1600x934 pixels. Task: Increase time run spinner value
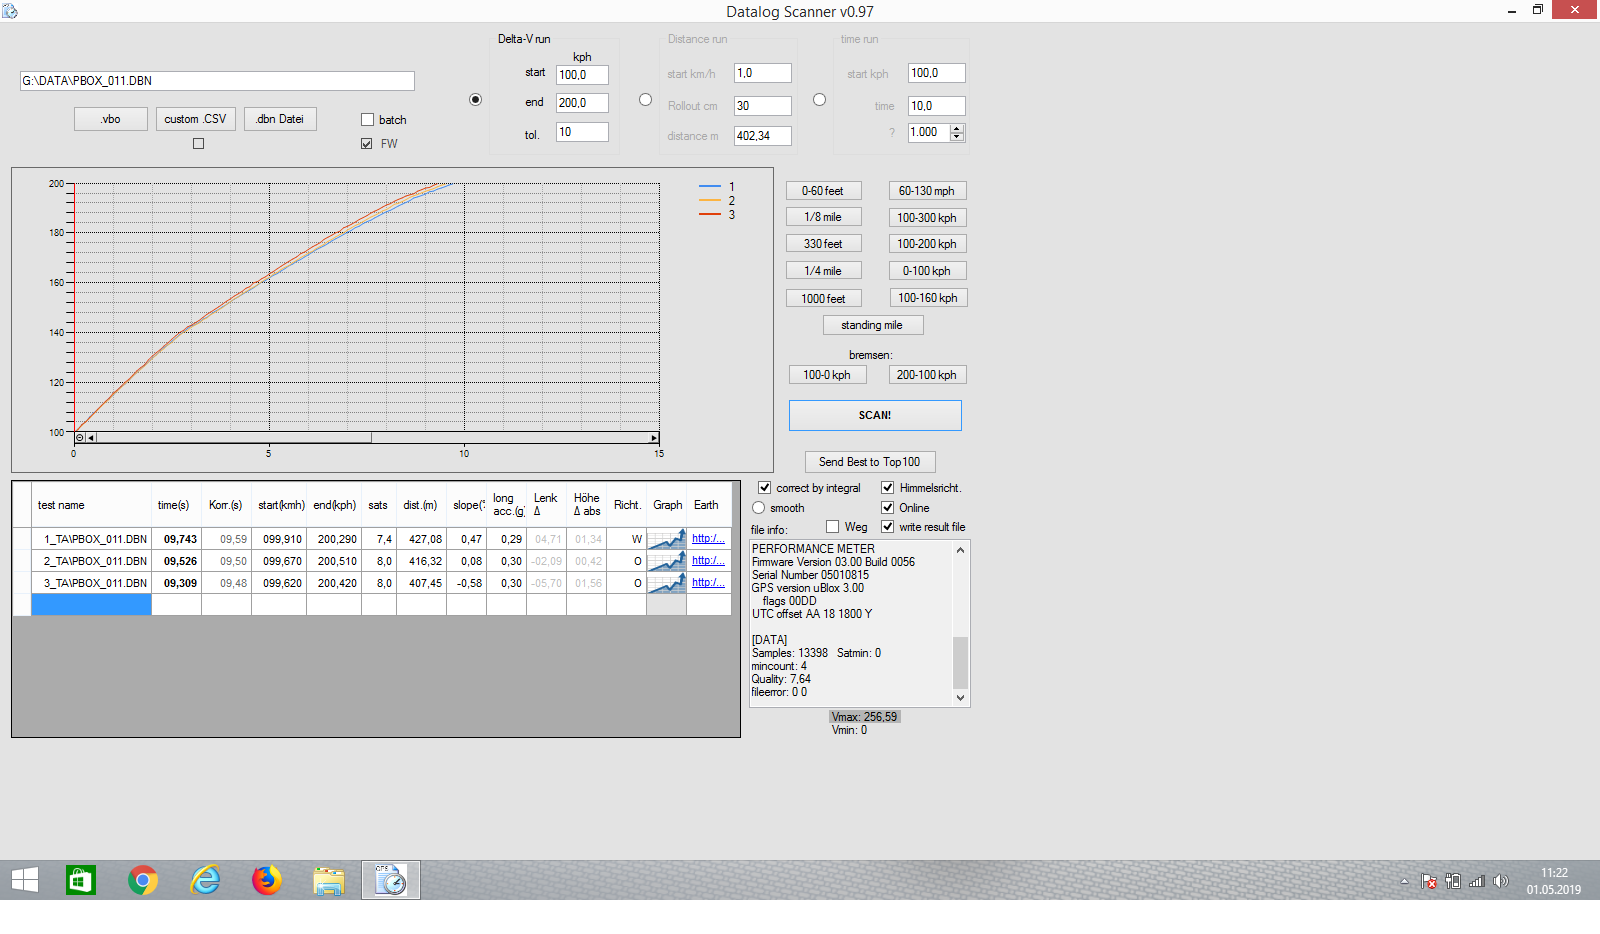tap(957, 128)
